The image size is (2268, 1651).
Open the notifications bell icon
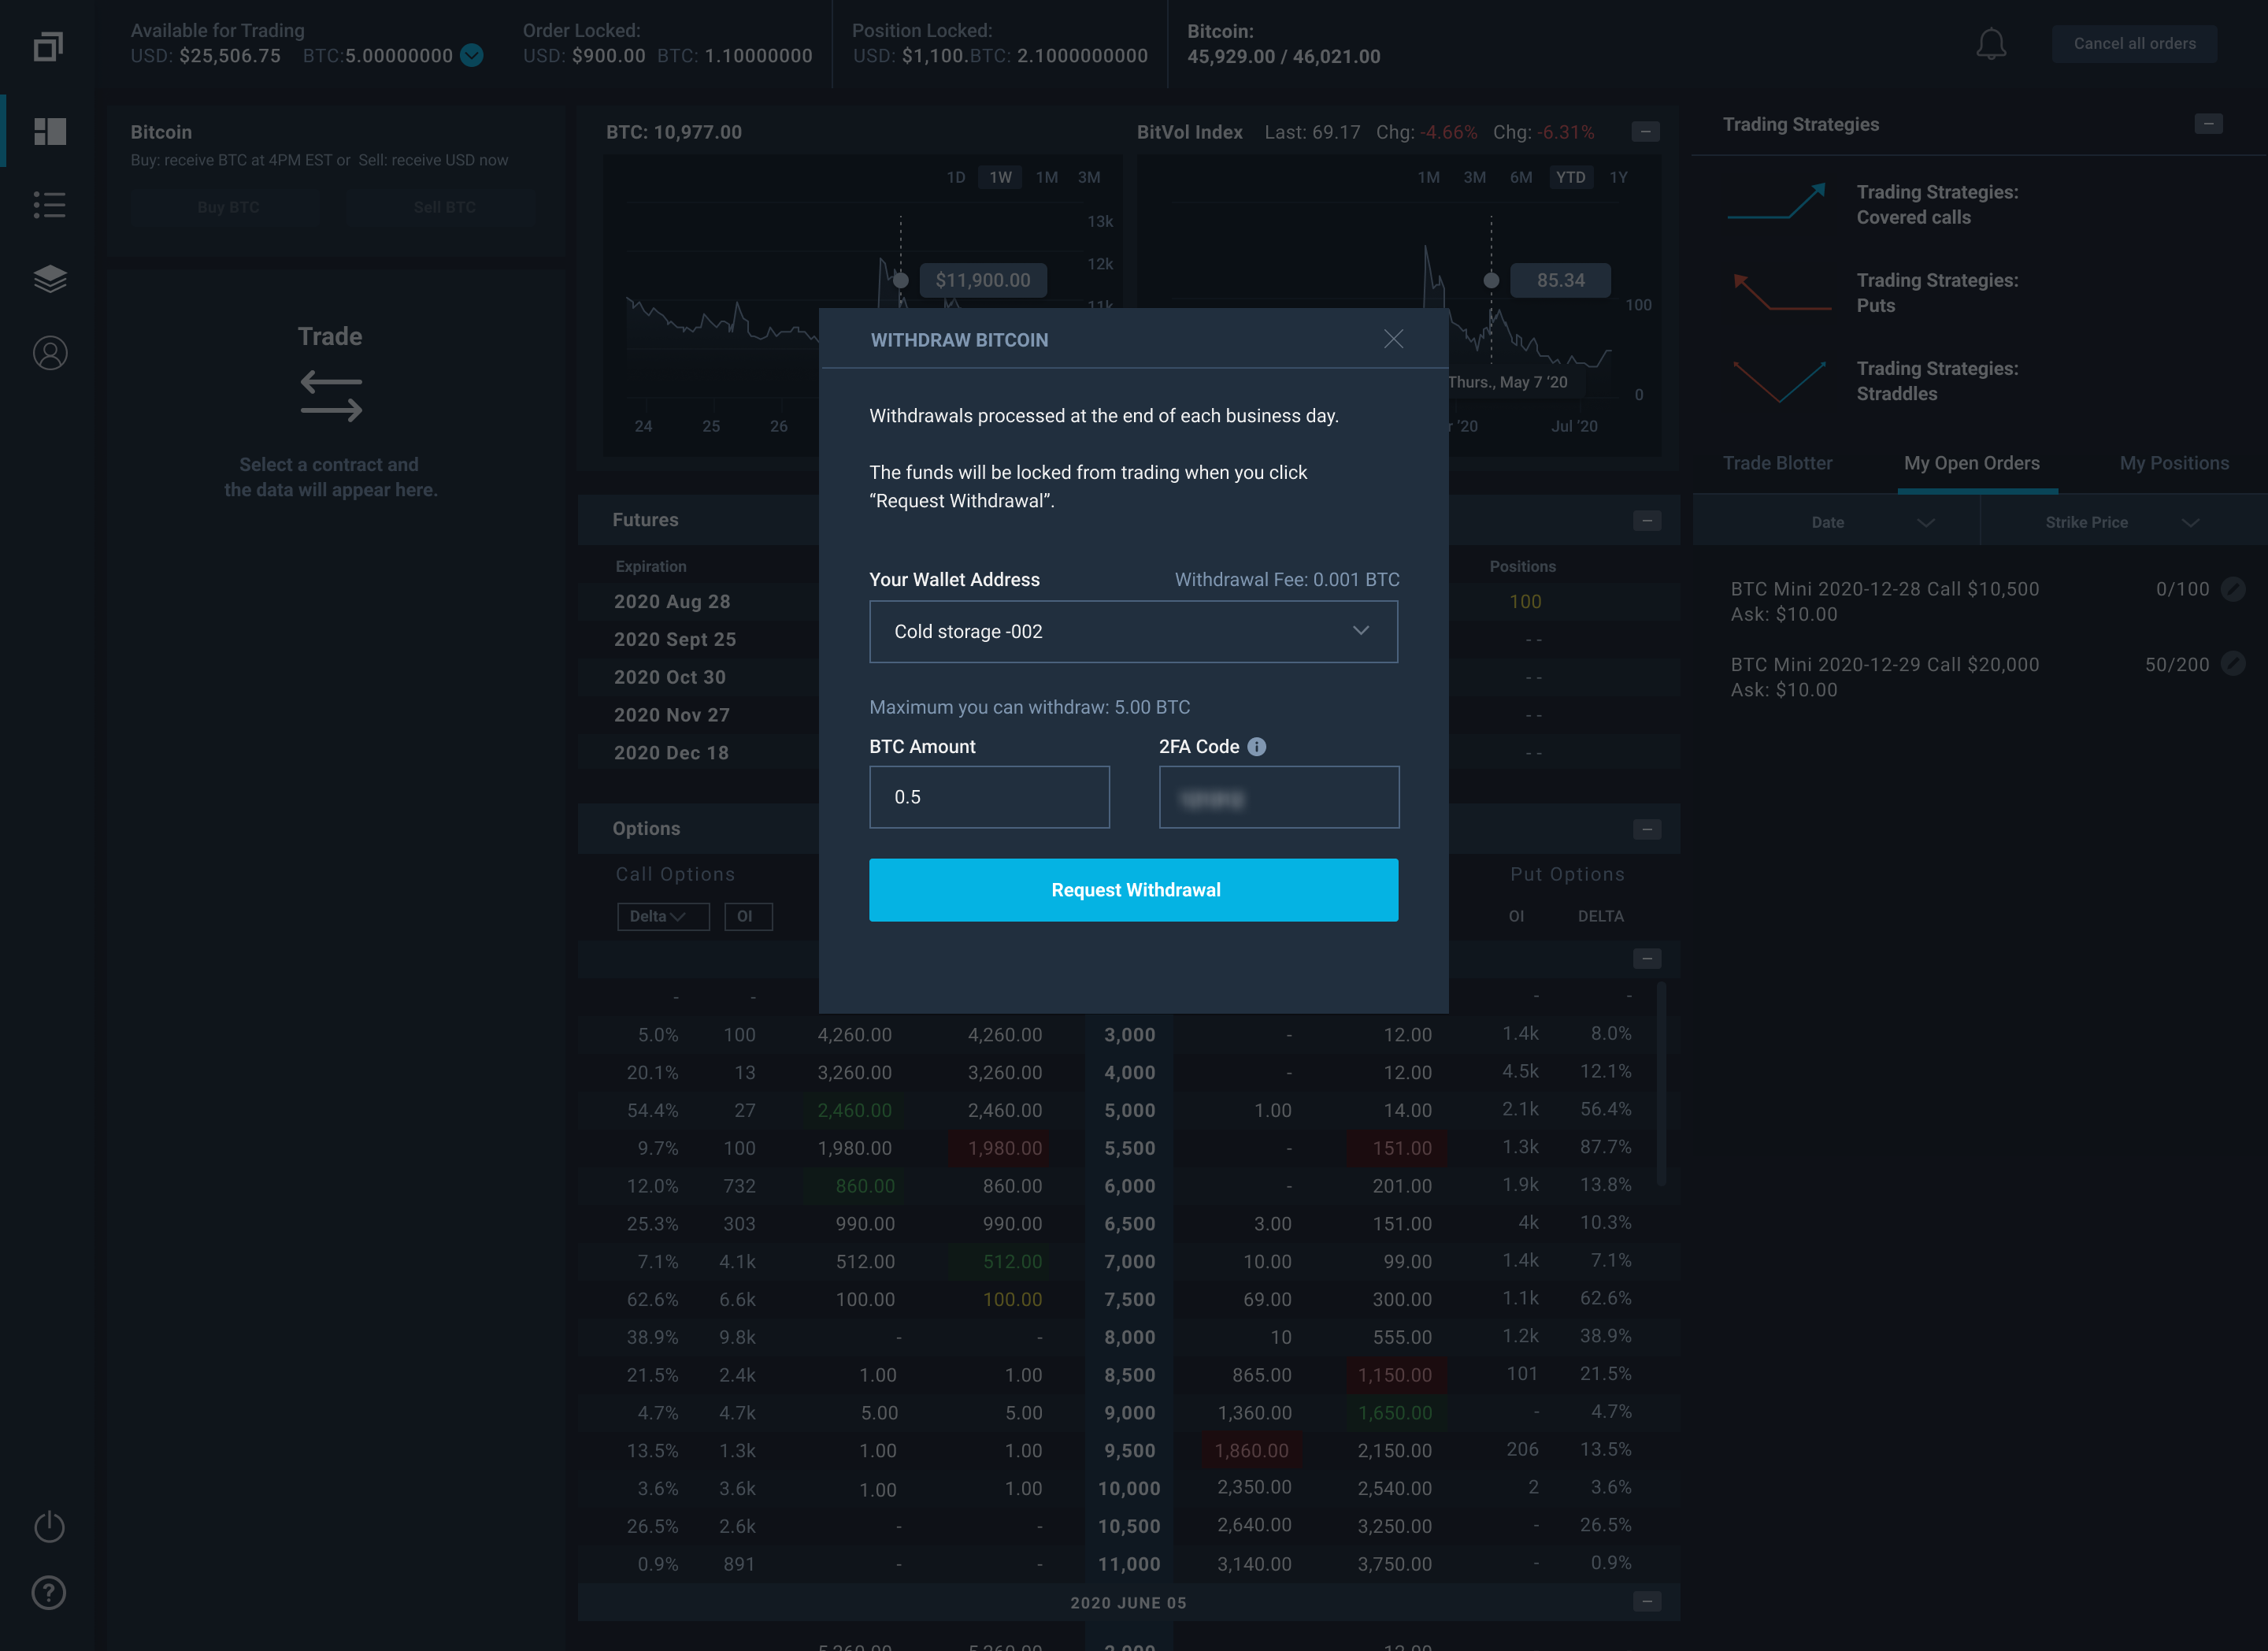(1991, 44)
